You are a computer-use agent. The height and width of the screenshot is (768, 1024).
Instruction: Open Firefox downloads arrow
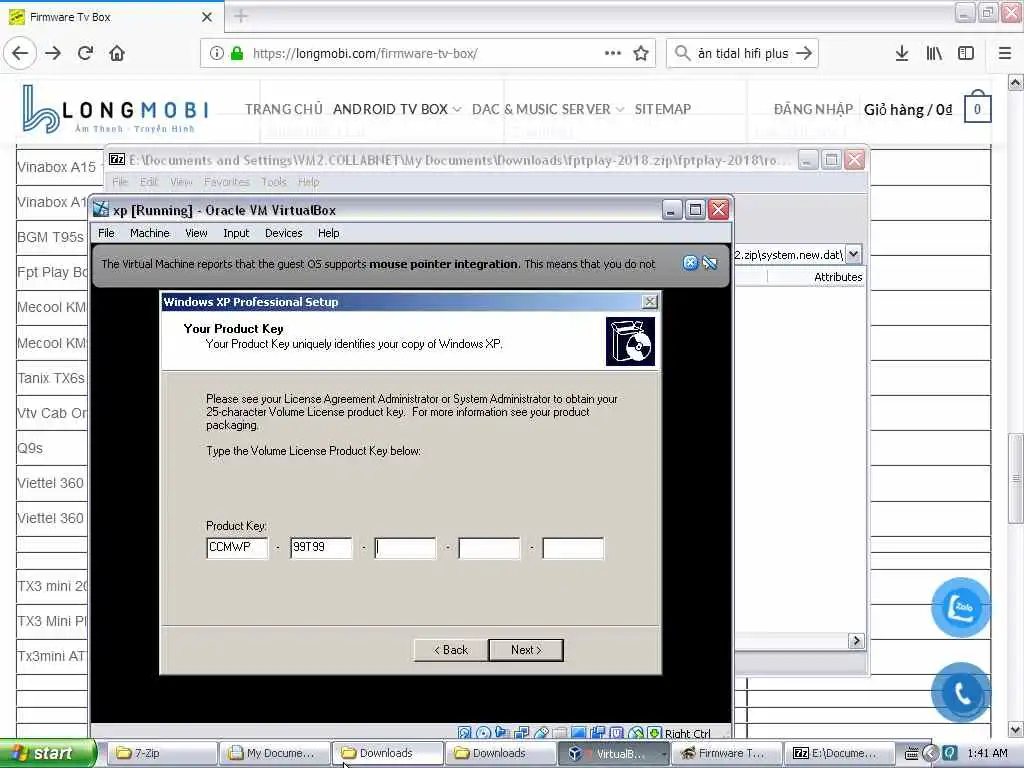[902, 53]
